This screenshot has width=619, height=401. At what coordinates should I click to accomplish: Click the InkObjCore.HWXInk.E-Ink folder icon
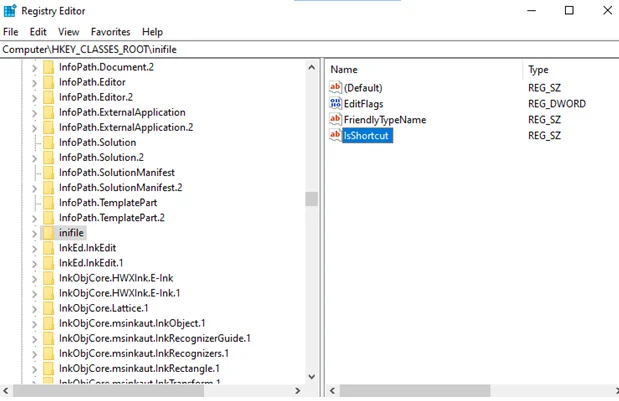(48, 278)
